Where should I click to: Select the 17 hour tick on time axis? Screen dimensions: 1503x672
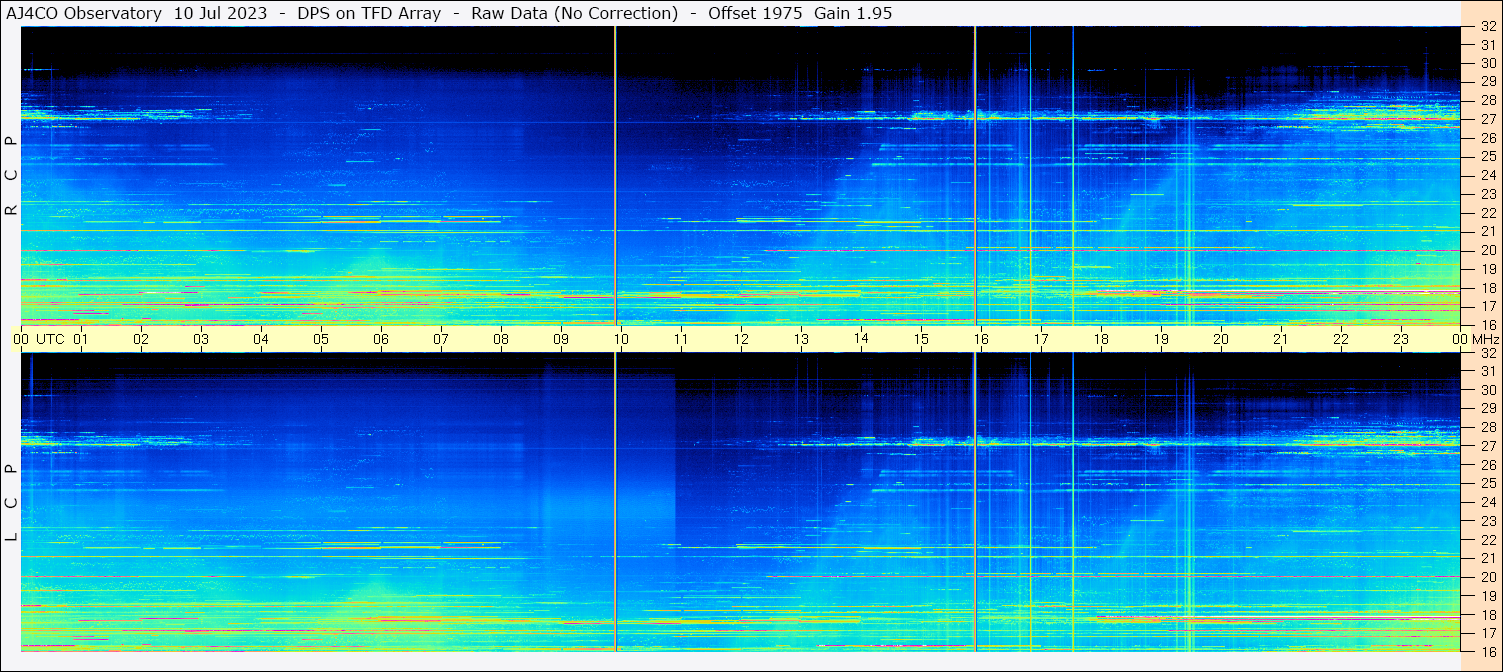[1041, 339]
